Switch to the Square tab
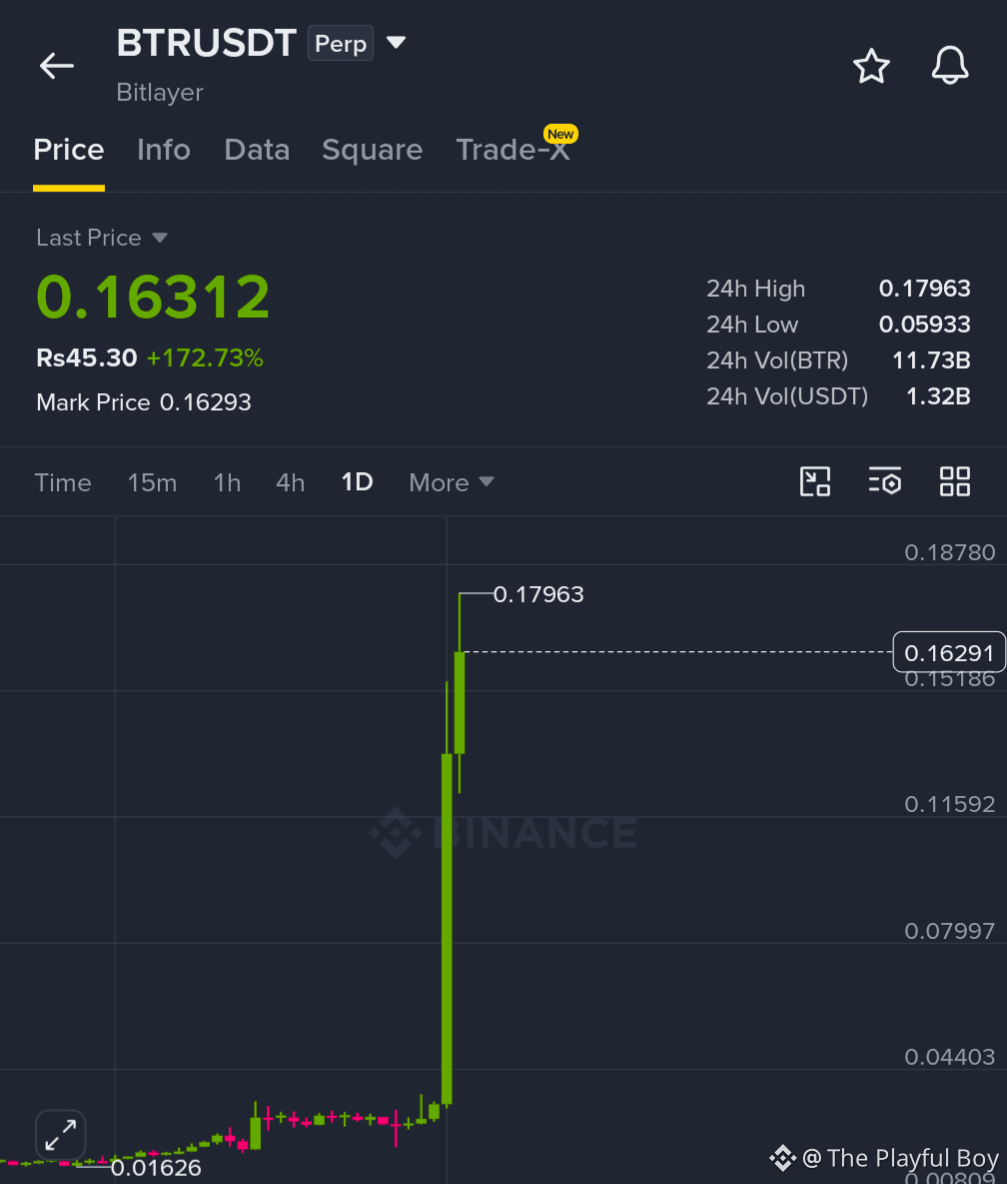Image resolution: width=1007 pixels, height=1184 pixels. pos(372,150)
